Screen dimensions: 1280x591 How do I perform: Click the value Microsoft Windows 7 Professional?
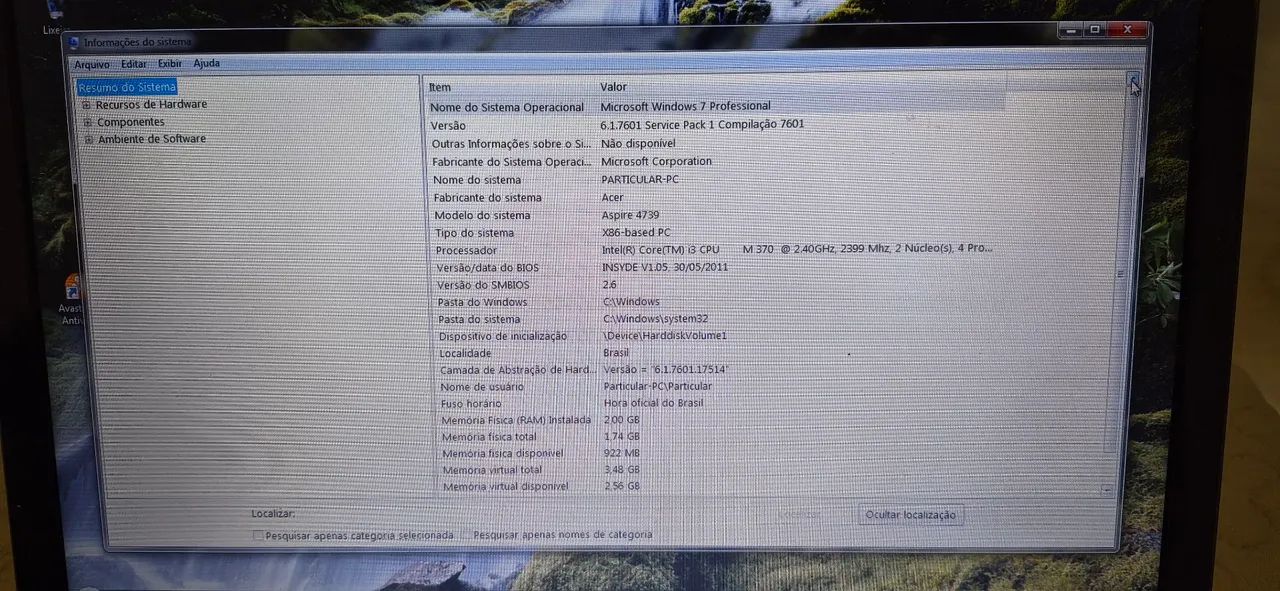pyautogui.click(x=685, y=106)
